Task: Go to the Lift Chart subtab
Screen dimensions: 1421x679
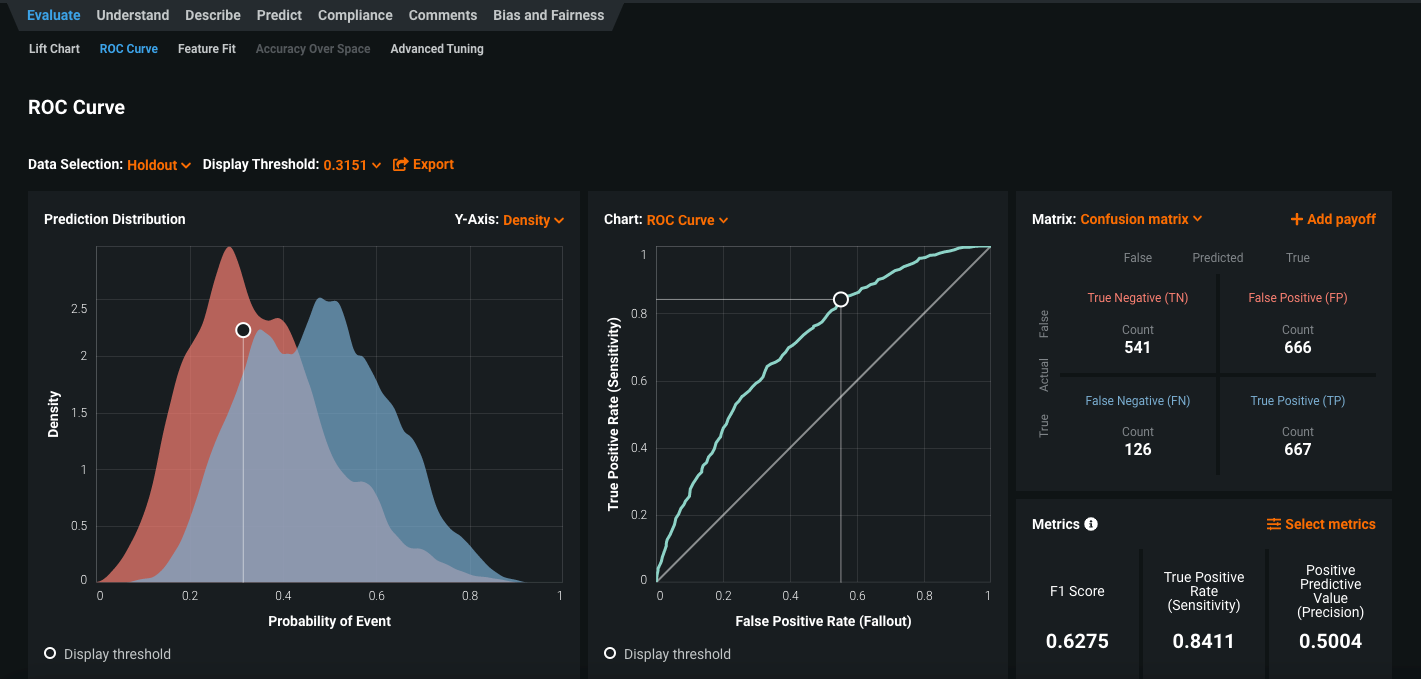Action: 54,49
